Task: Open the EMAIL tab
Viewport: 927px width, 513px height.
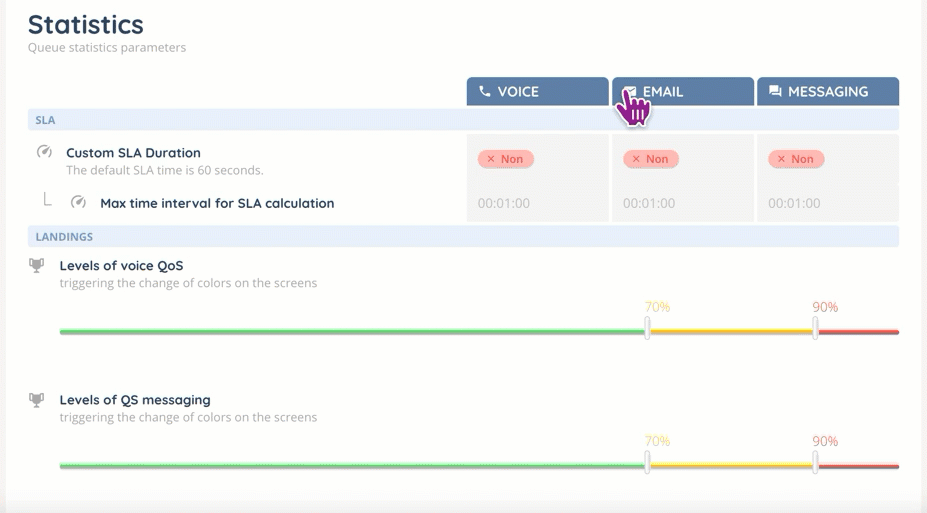Action: point(683,91)
